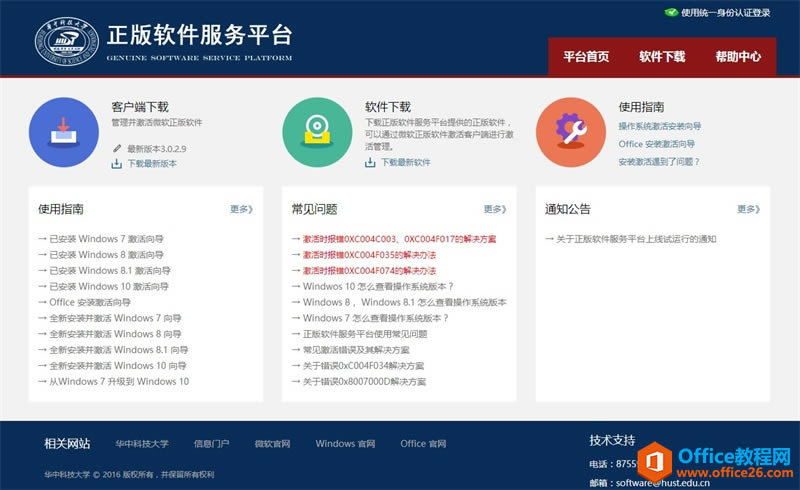Click the university seal logo

pyautogui.click(x=66, y=41)
